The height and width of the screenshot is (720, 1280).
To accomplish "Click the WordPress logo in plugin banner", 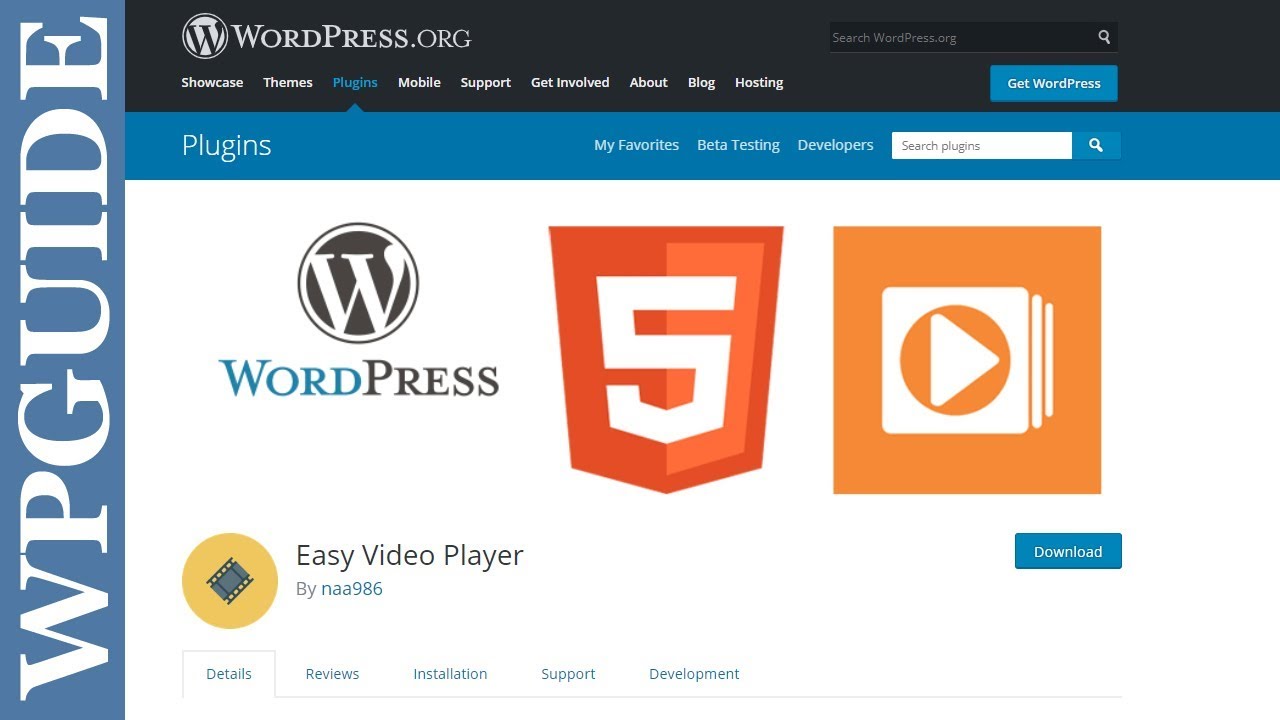I will pos(358,311).
